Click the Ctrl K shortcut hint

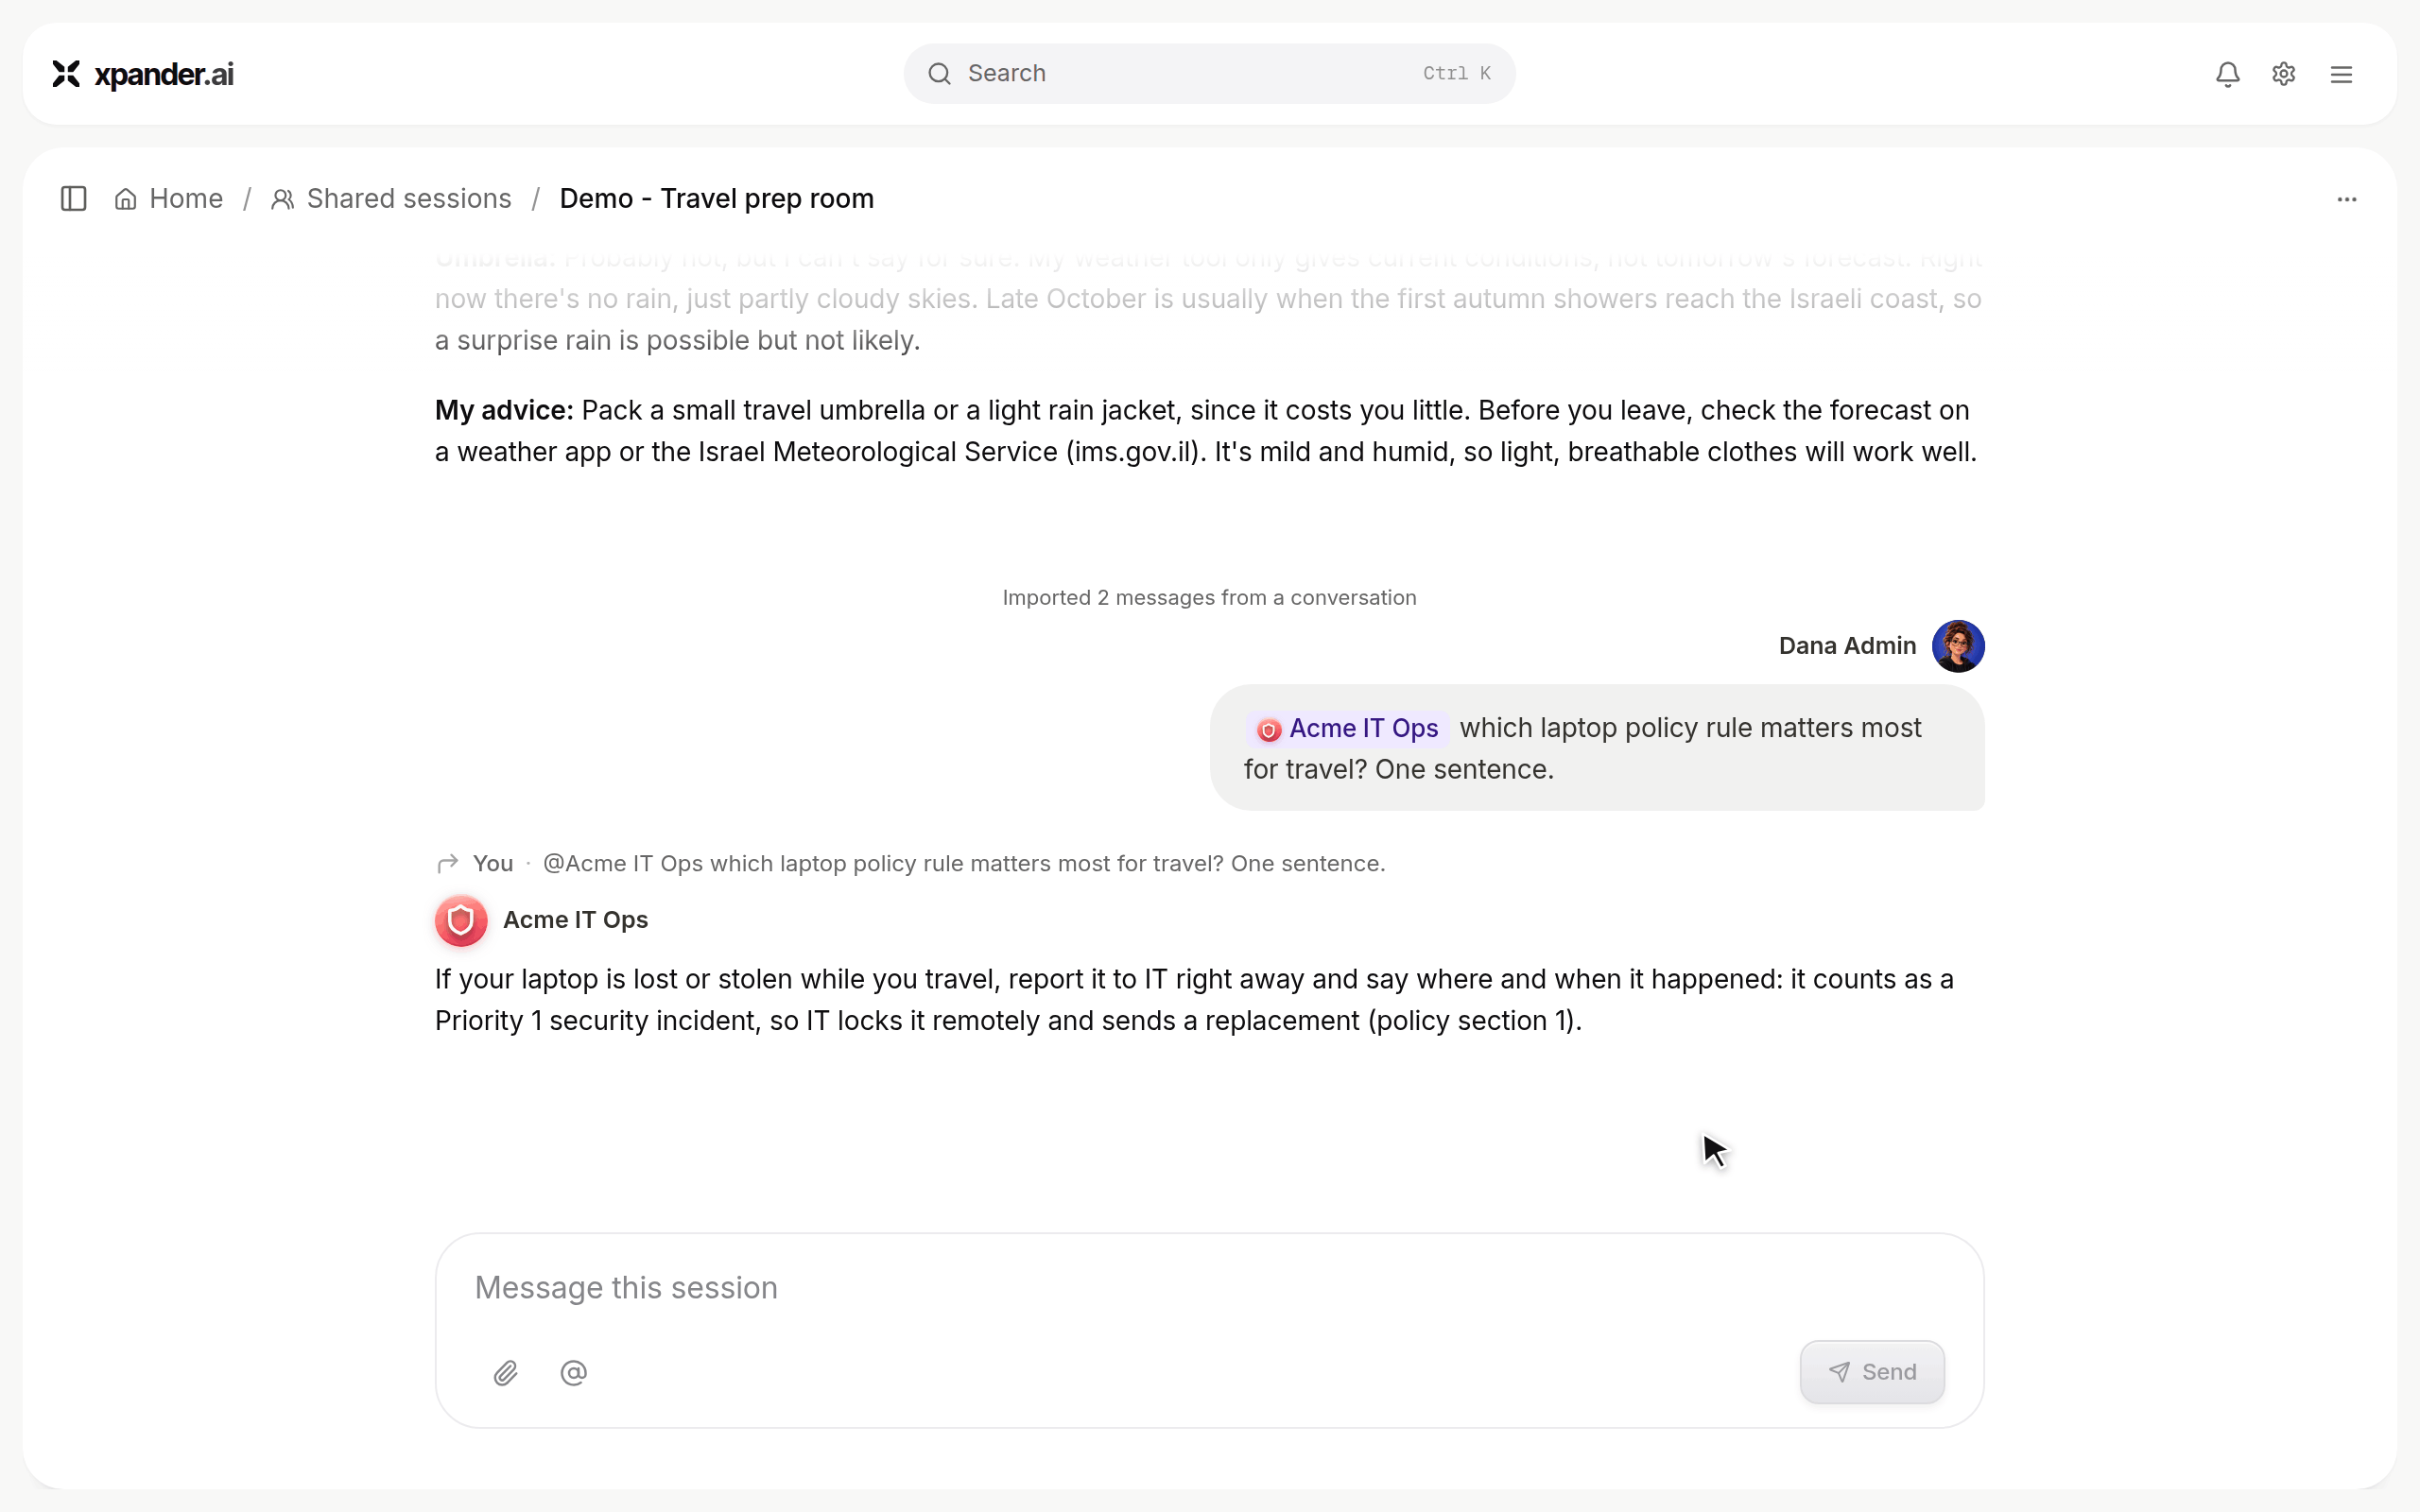[x=1457, y=74]
